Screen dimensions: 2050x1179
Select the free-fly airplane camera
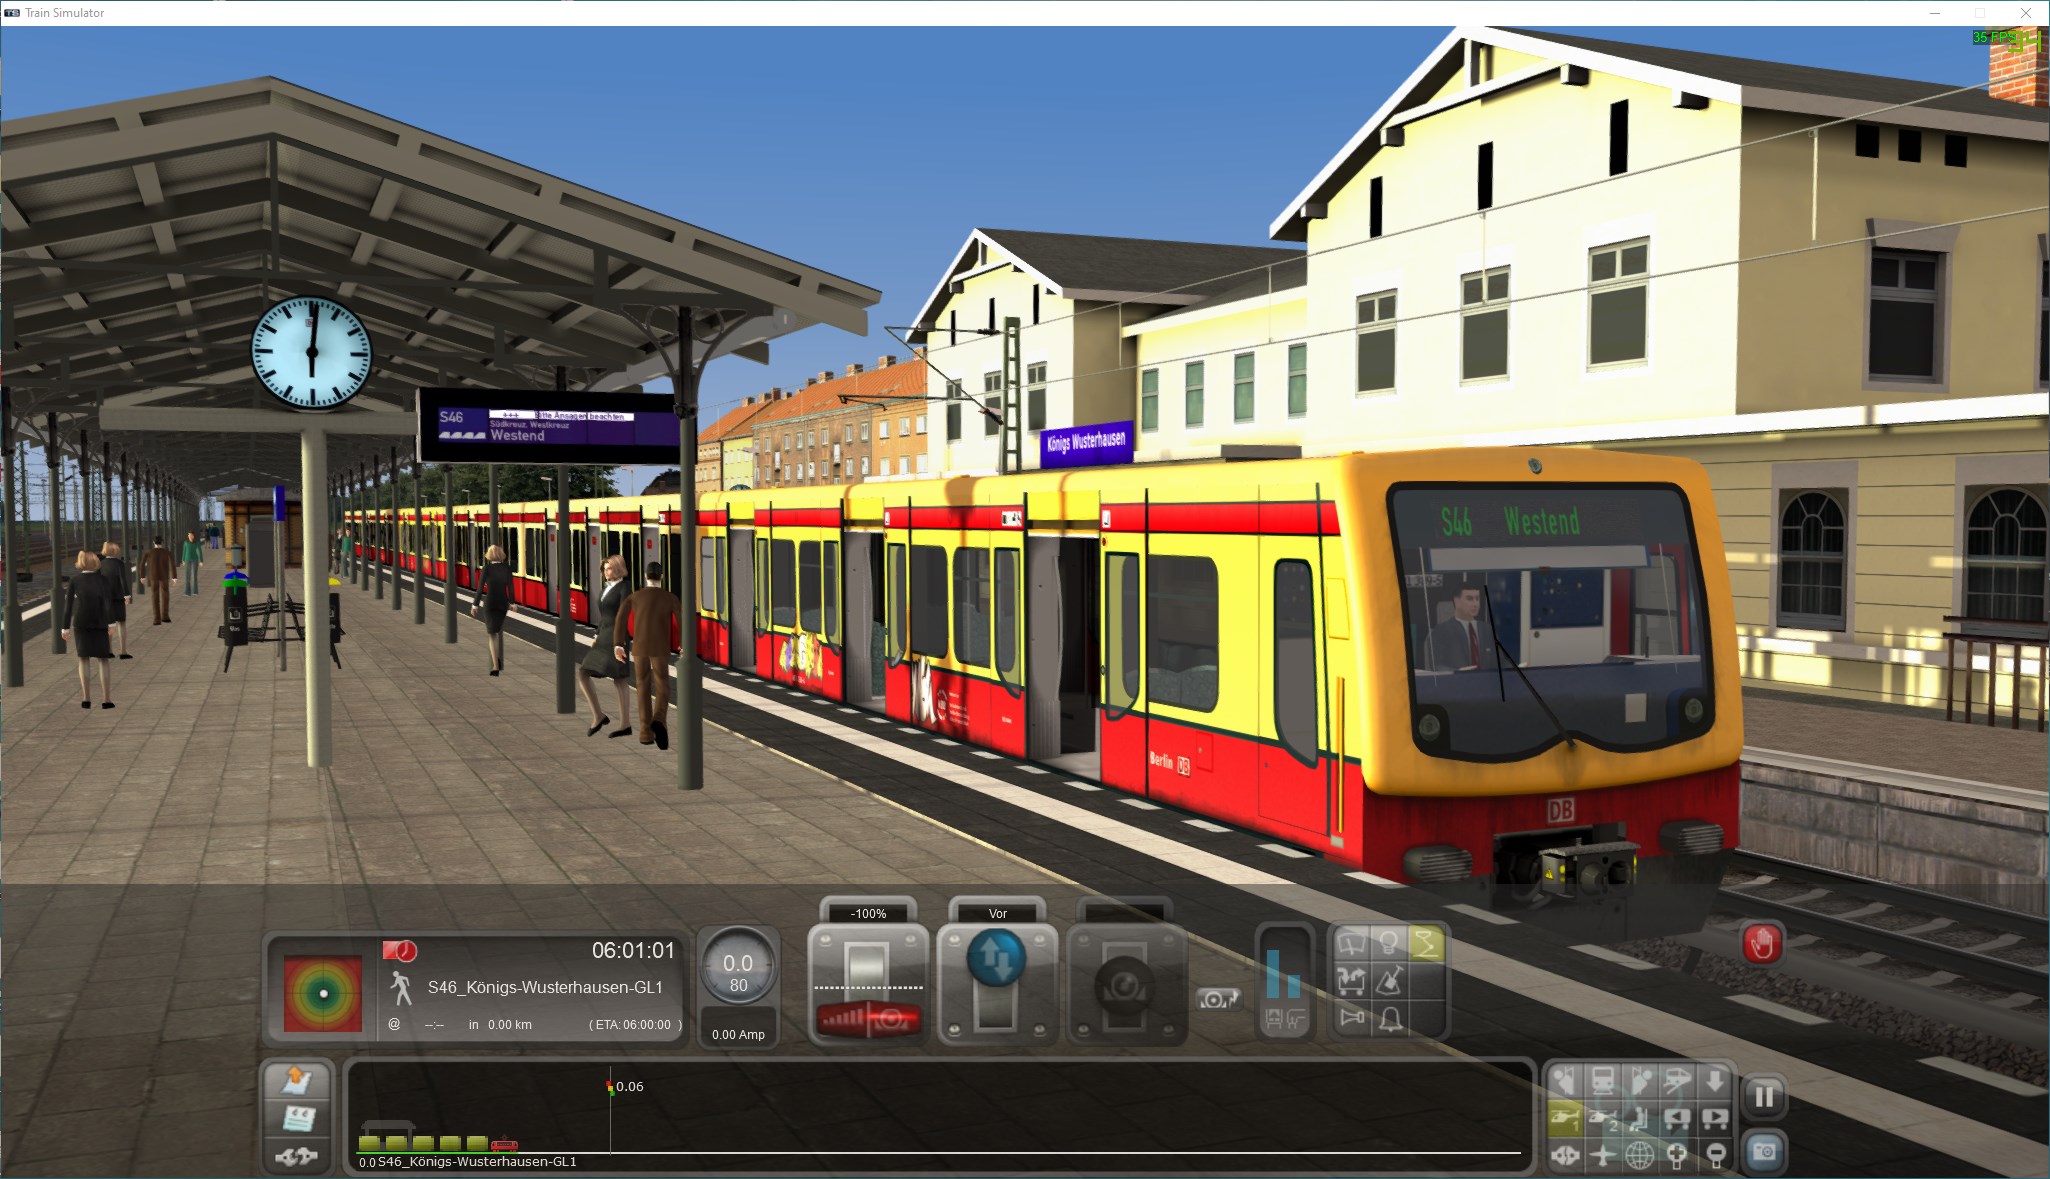click(x=1603, y=1155)
